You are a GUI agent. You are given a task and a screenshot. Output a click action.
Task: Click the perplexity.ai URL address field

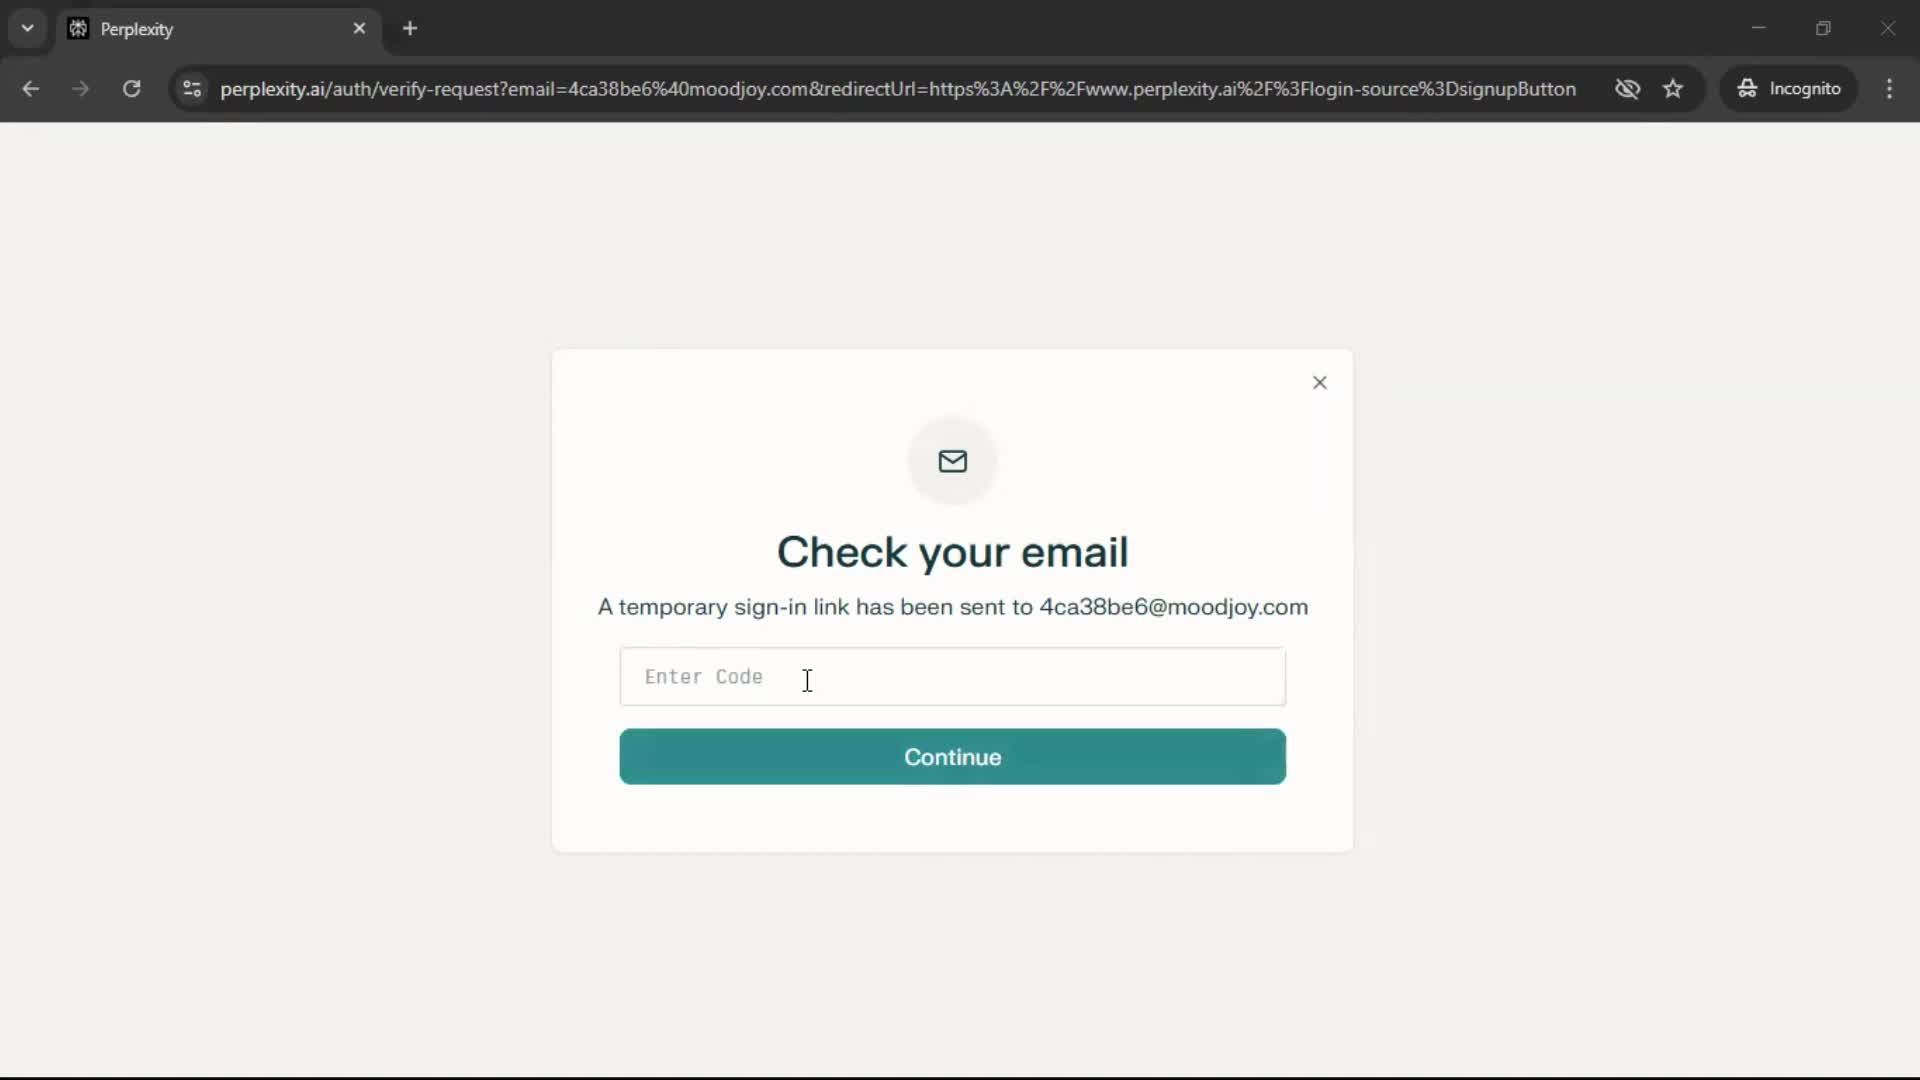(x=897, y=89)
